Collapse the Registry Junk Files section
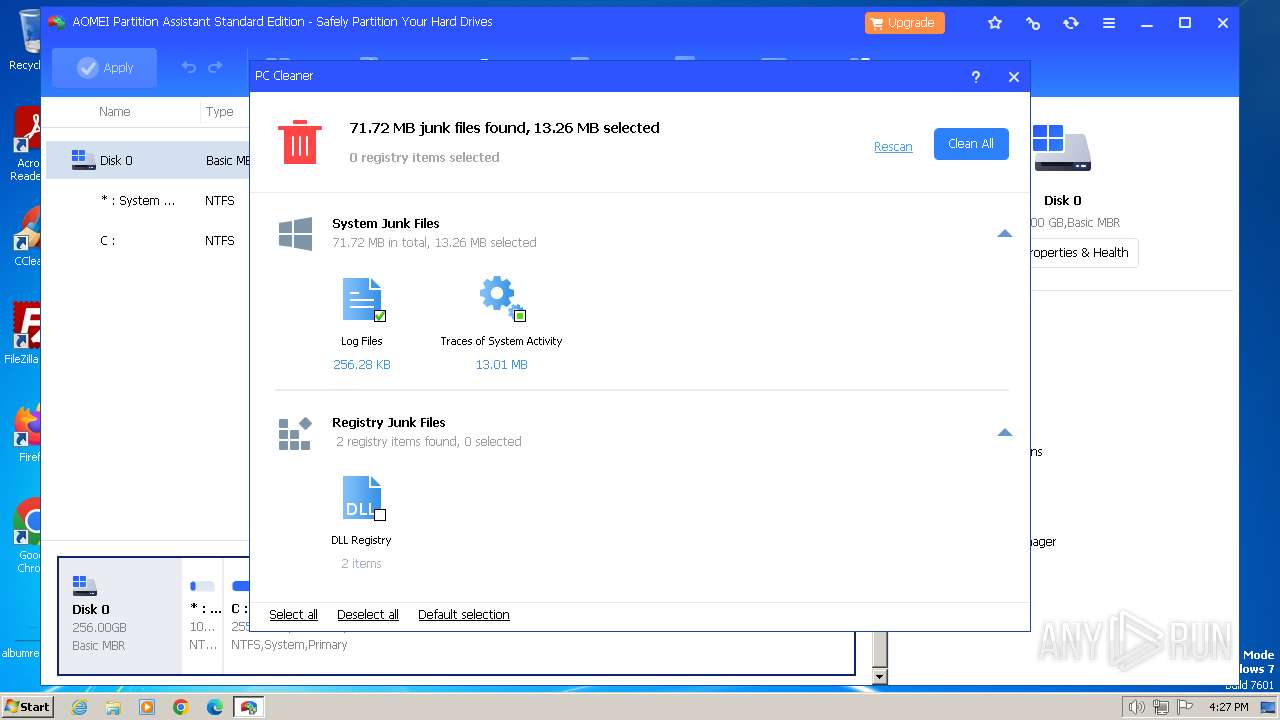 1005,432
